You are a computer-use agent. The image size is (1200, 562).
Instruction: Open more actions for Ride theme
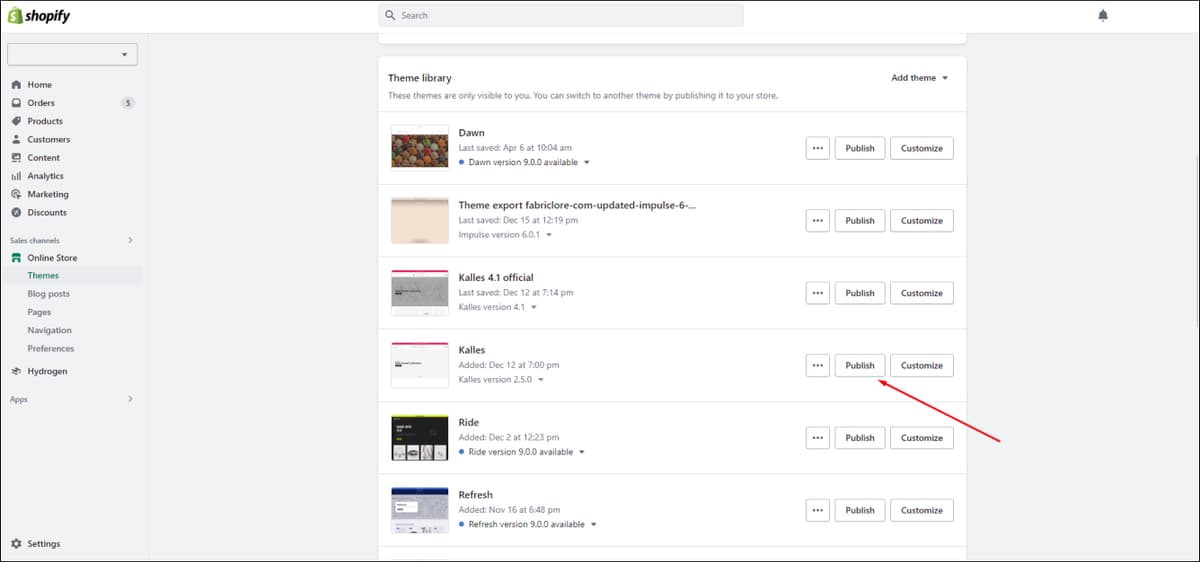818,437
